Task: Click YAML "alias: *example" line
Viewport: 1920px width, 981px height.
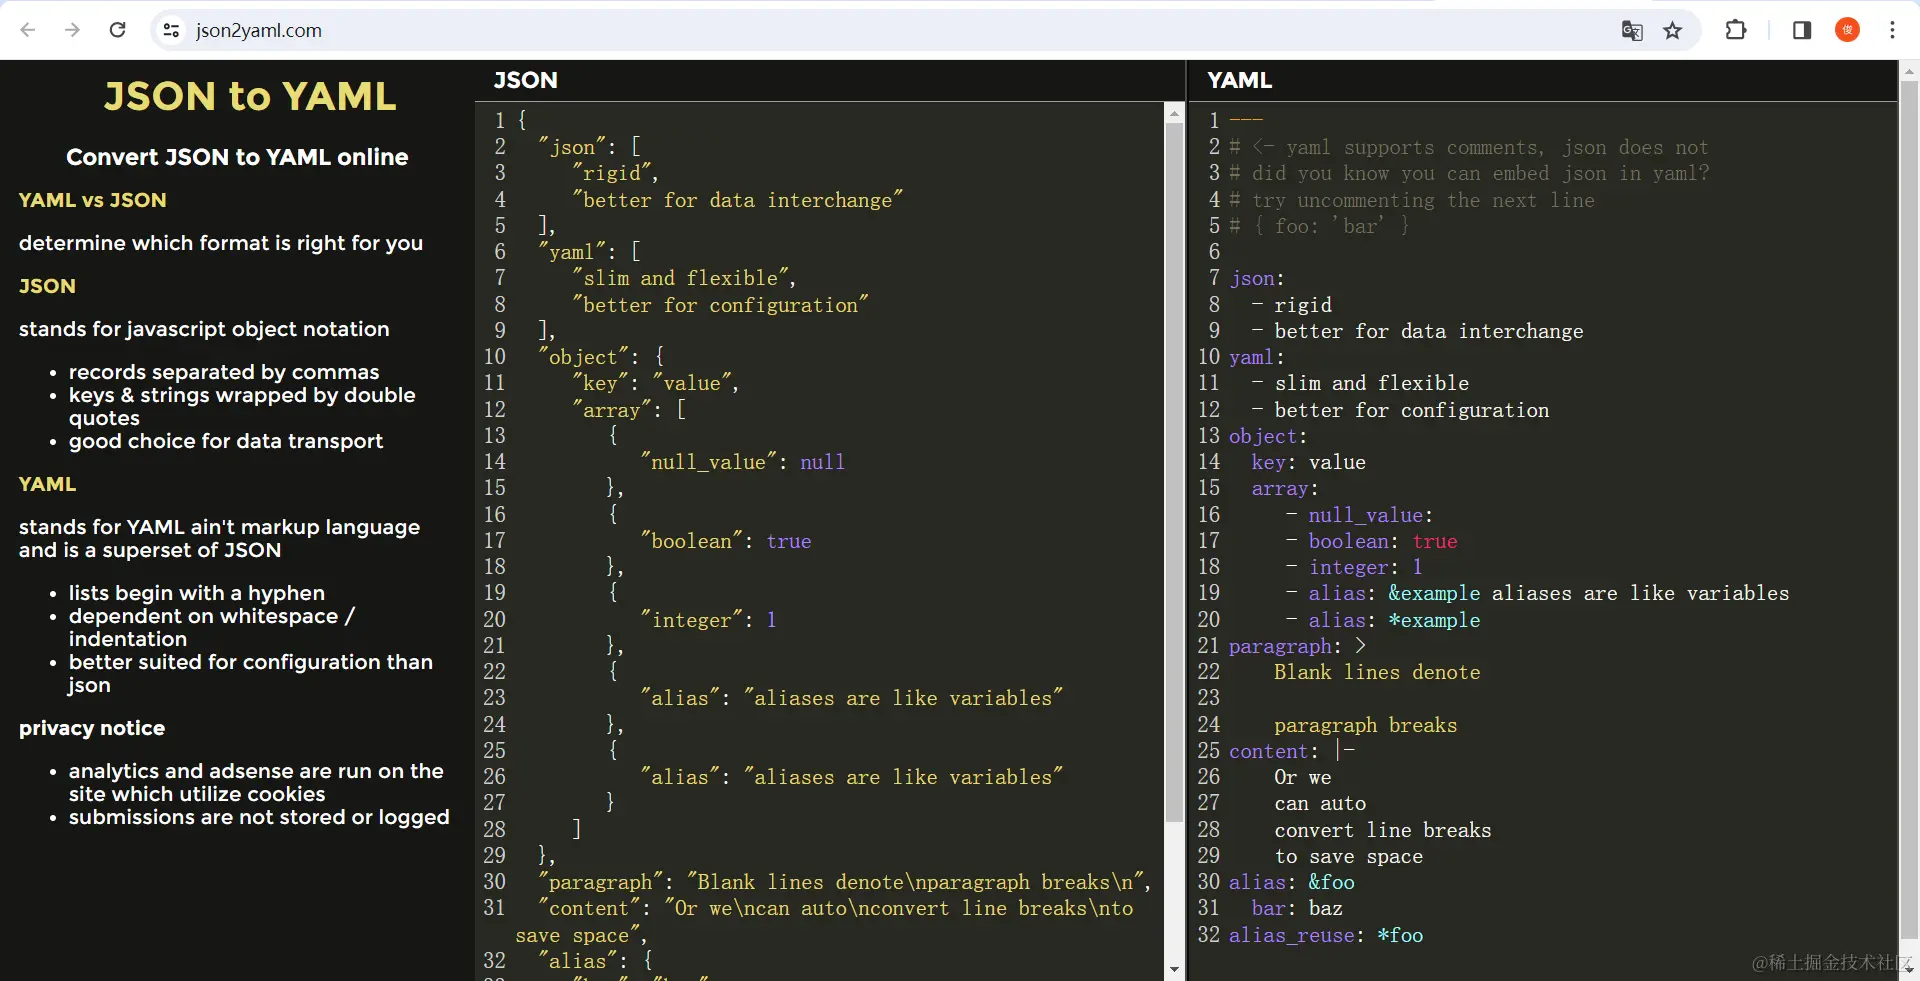Action: [1383, 620]
